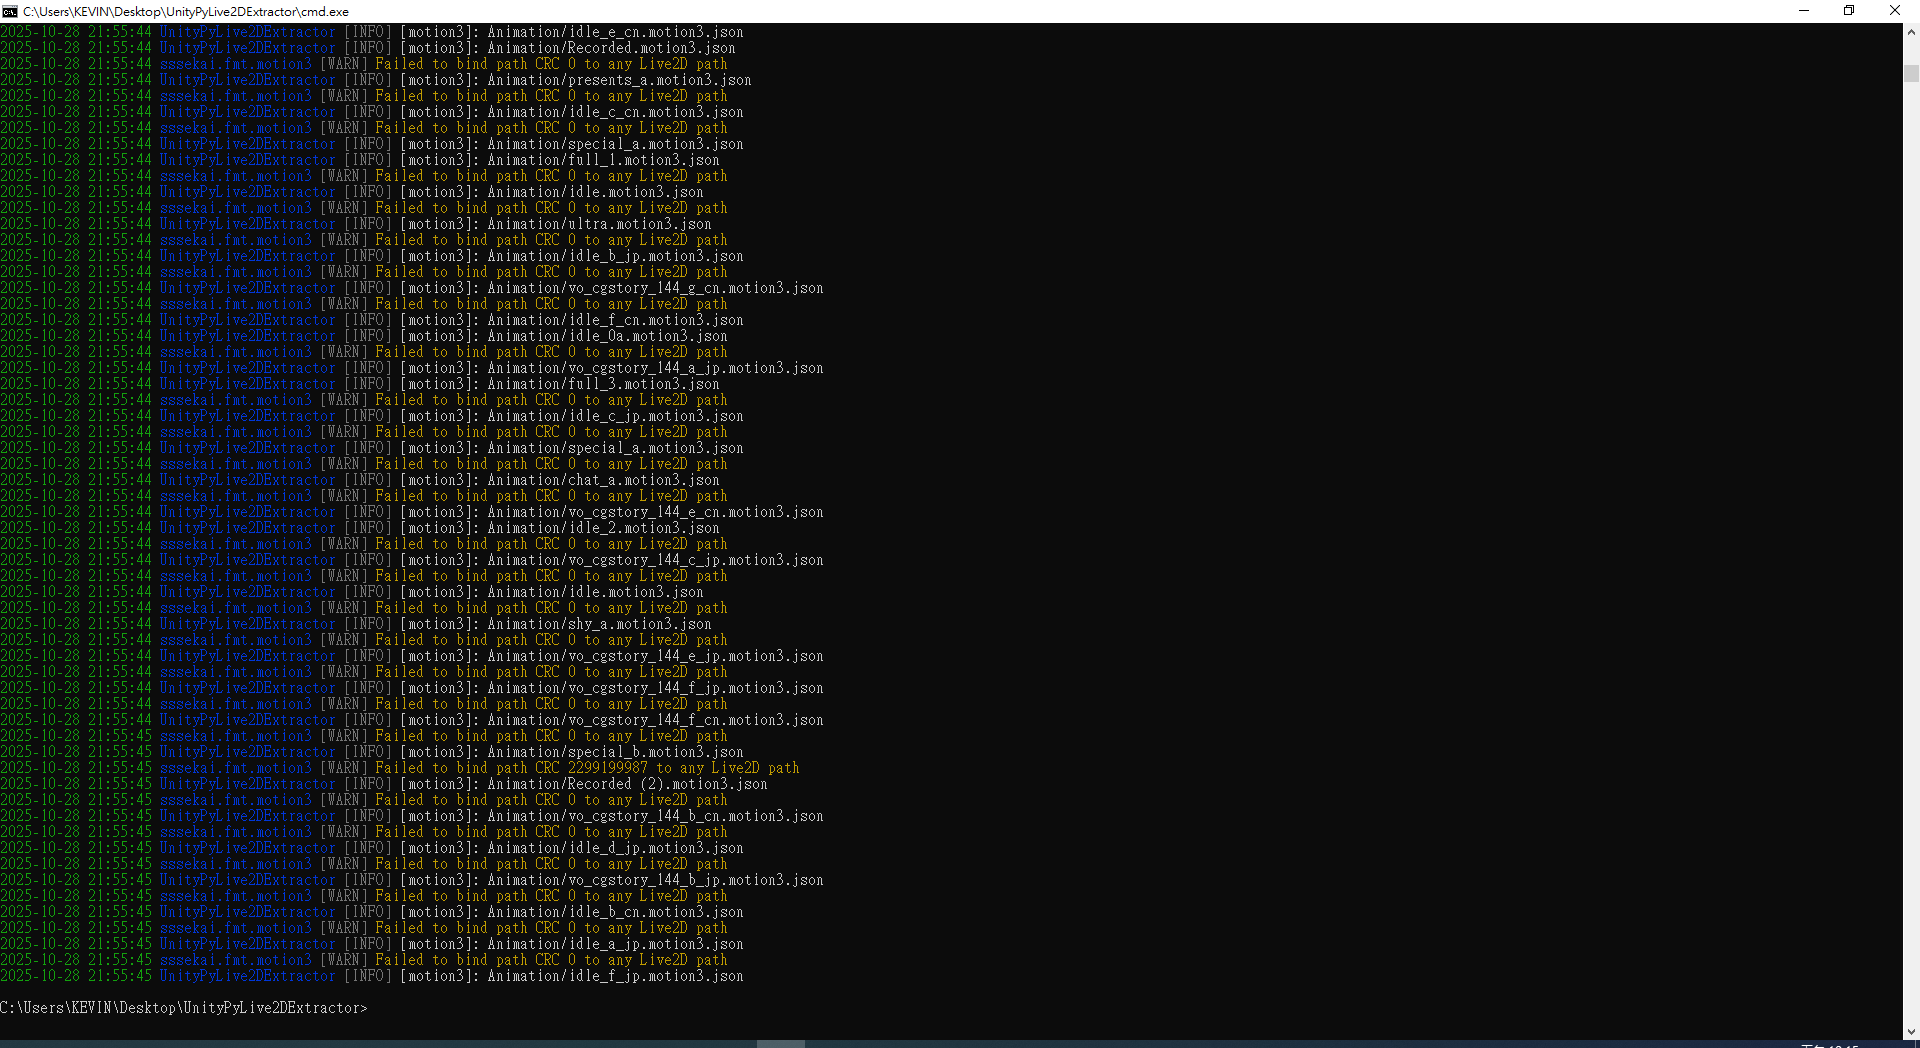The height and width of the screenshot is (1048, 1920).
Task: Click the scrollbar down arrow
Action: pos(1911,1031)
